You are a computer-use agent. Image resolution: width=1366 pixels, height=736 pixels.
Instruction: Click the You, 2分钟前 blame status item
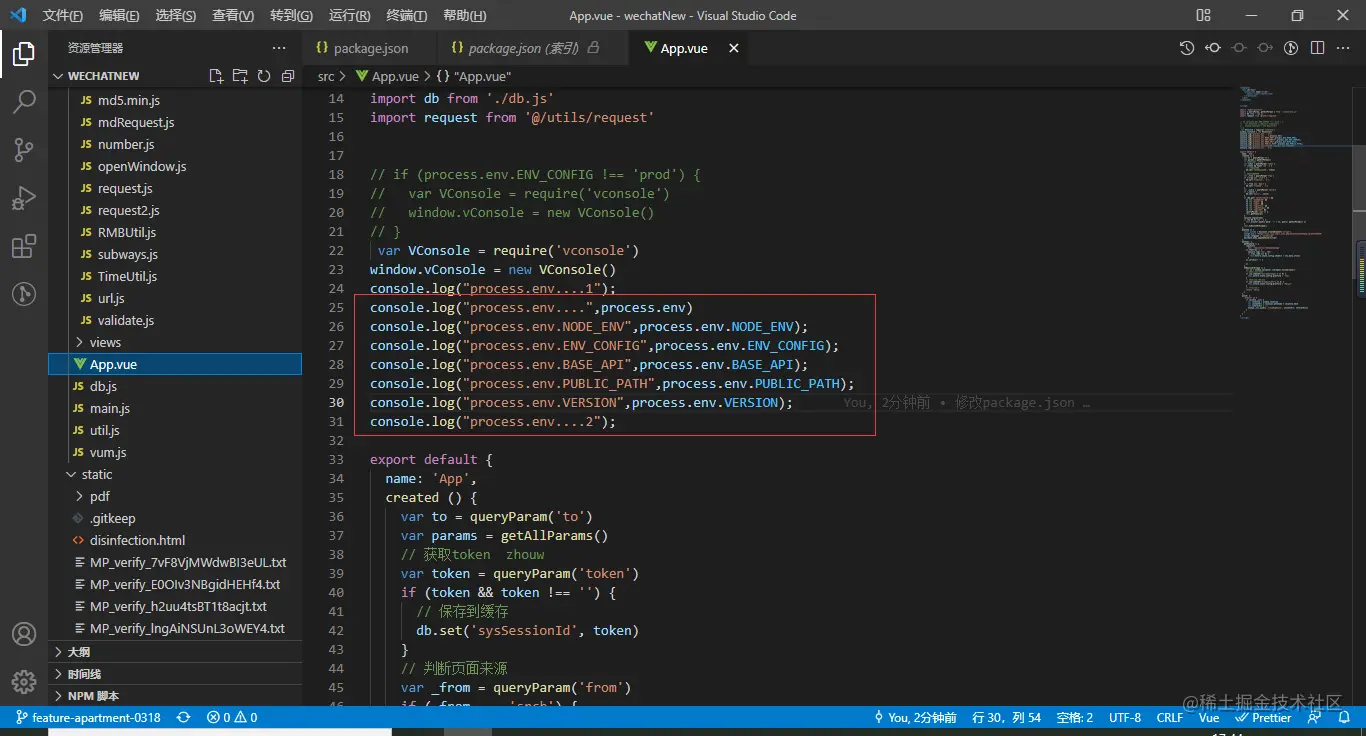coord(915,717)
